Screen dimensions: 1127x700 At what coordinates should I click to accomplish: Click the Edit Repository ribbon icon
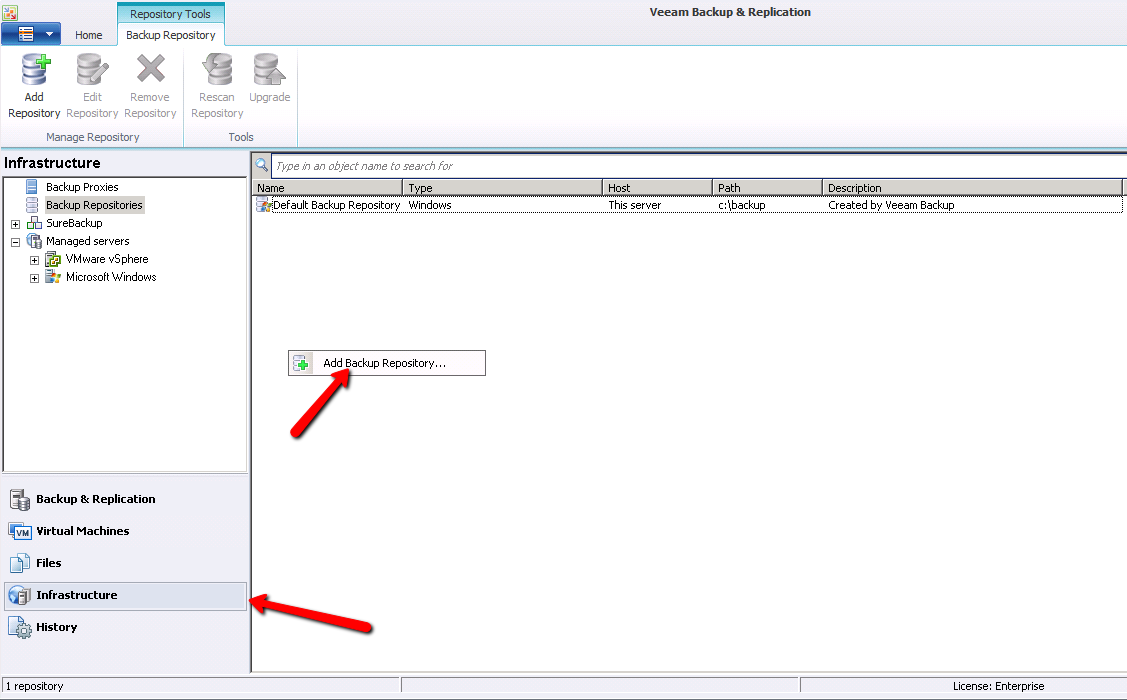[x=93, y=70]
